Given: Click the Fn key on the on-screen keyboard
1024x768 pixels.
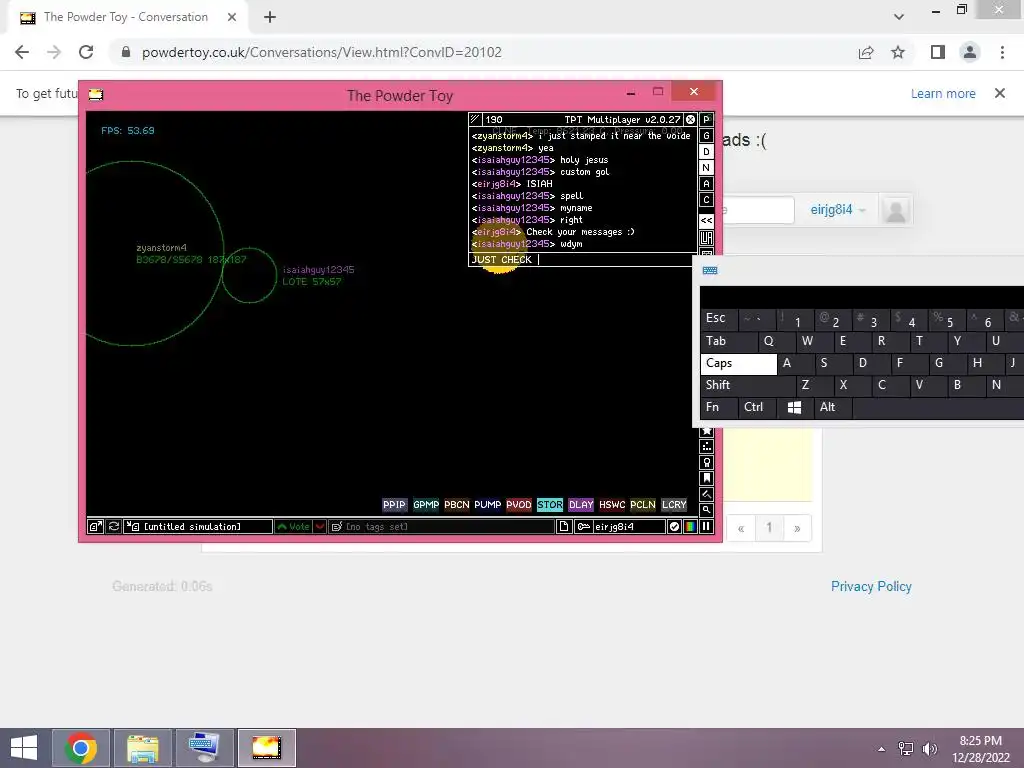Looking at the screenshot, I should click(719, 408).
